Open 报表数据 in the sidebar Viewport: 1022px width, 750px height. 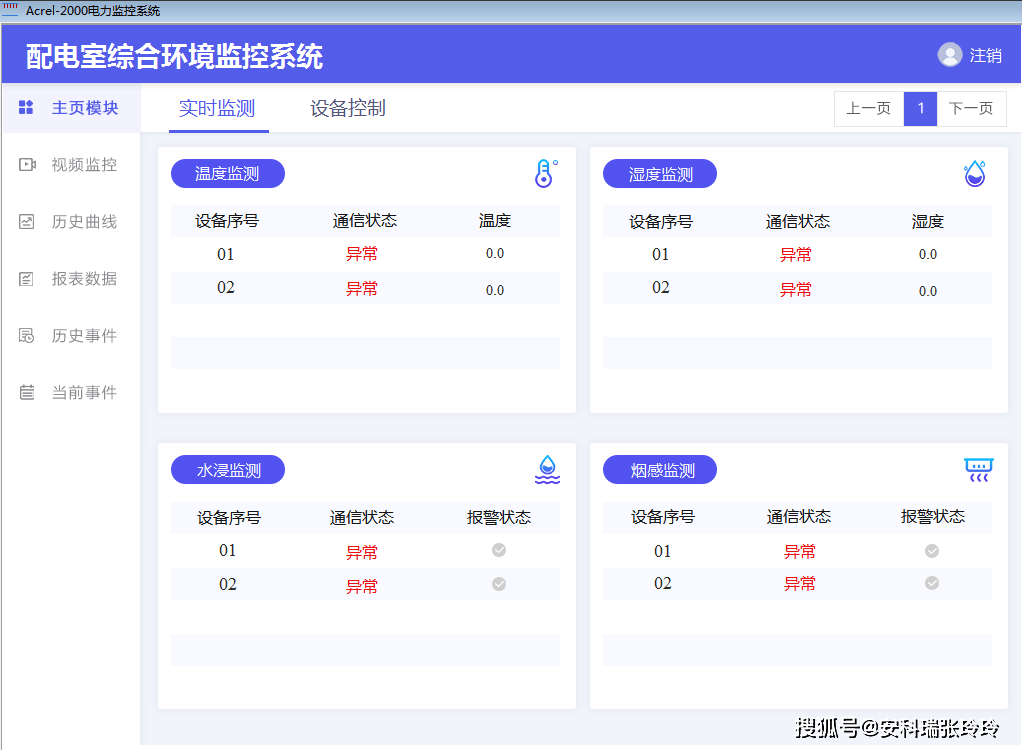click(x=84, y=279)
